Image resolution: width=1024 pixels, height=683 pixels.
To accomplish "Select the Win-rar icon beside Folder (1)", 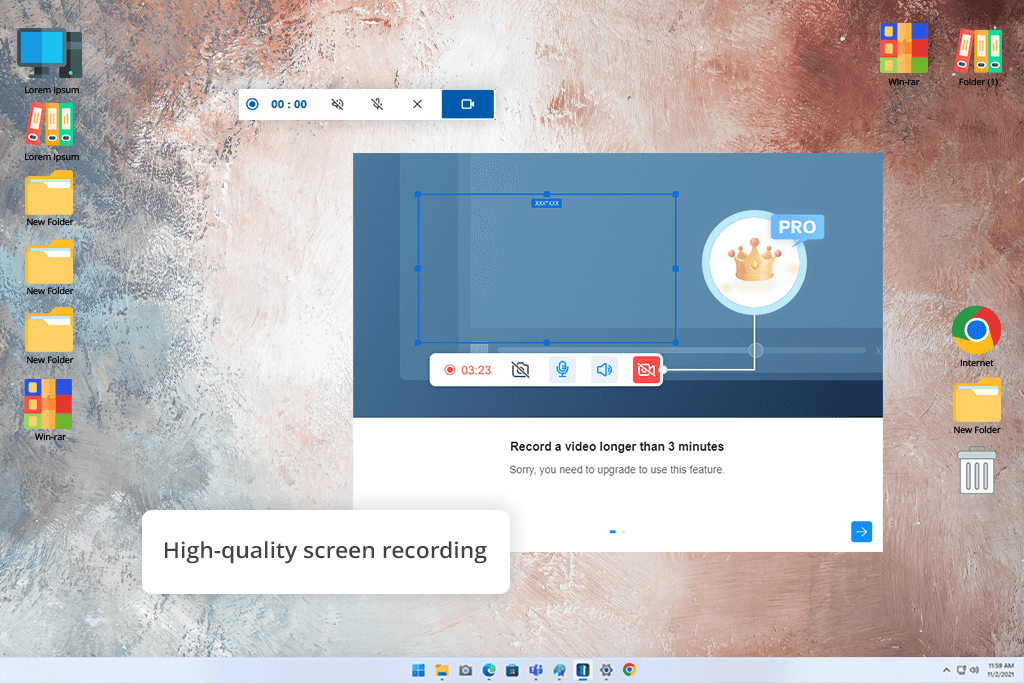I will coord(903,54).
